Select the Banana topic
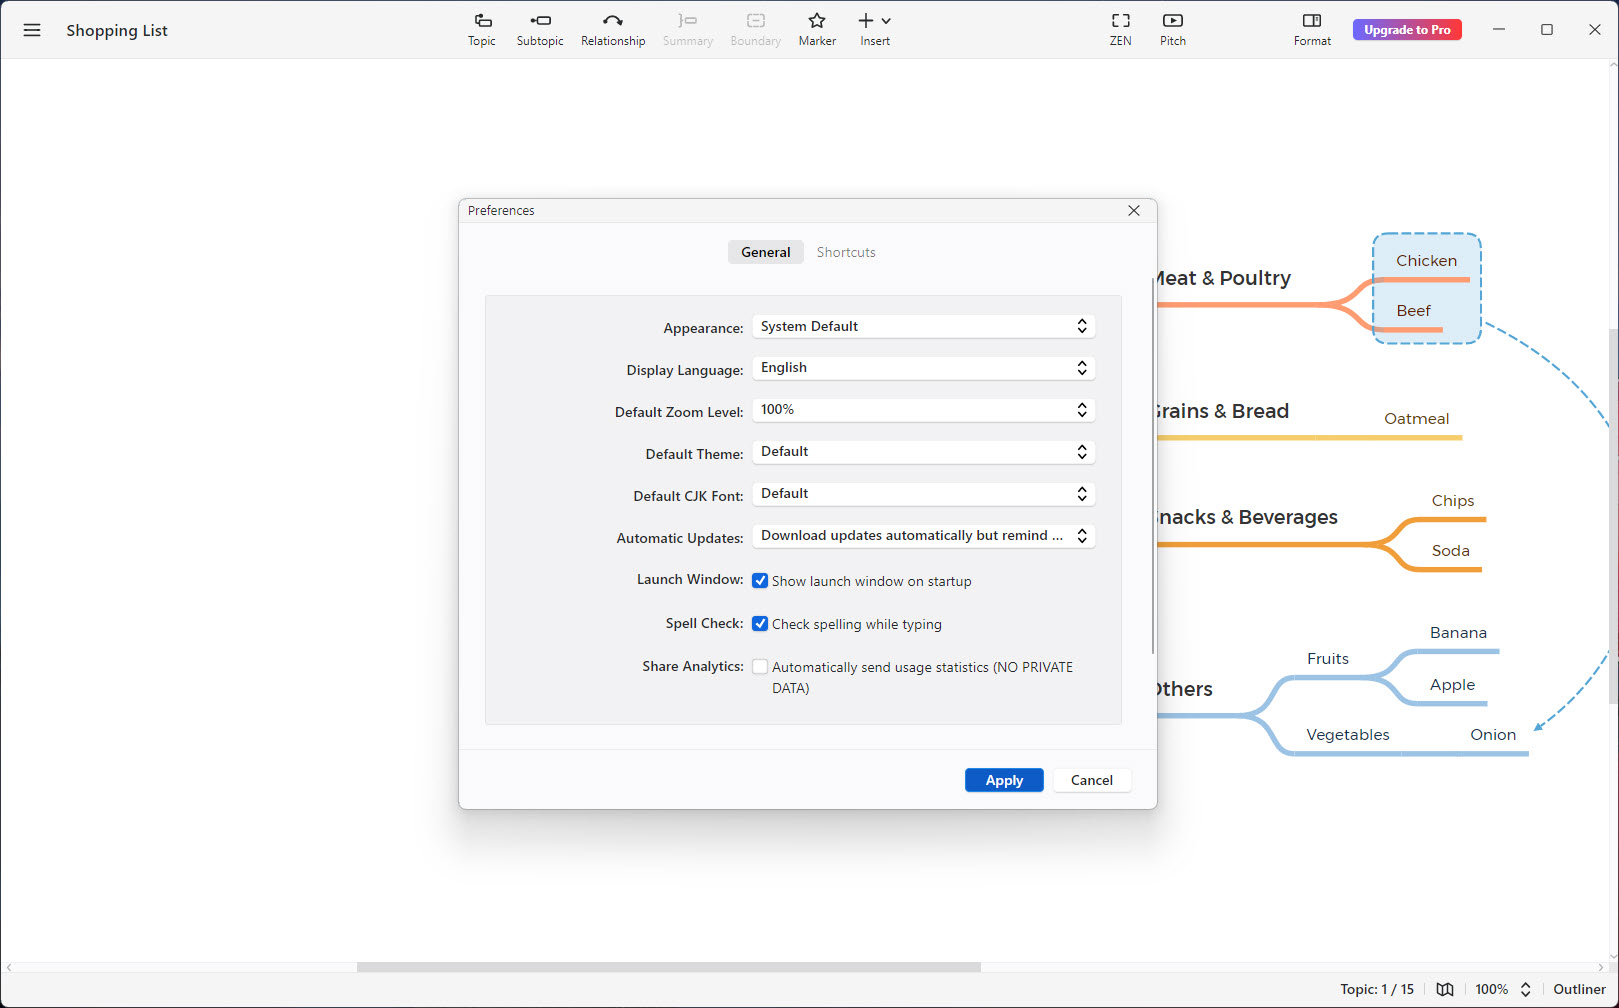1619x1008 pixels. tap(1458, 633)
